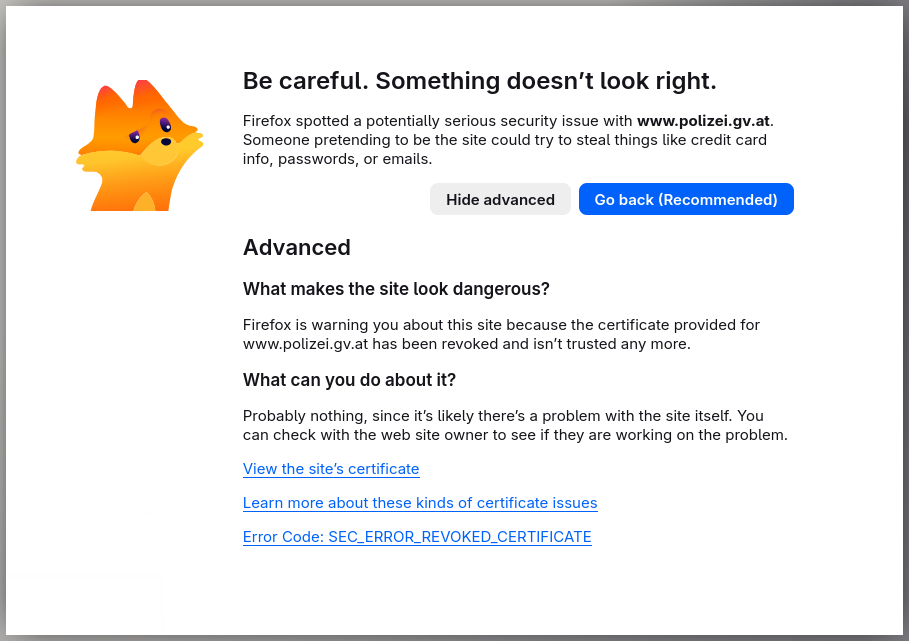Click the orange fox warning illustration
The height and width of the screenshot is (641, 909).
pos(139,145)
